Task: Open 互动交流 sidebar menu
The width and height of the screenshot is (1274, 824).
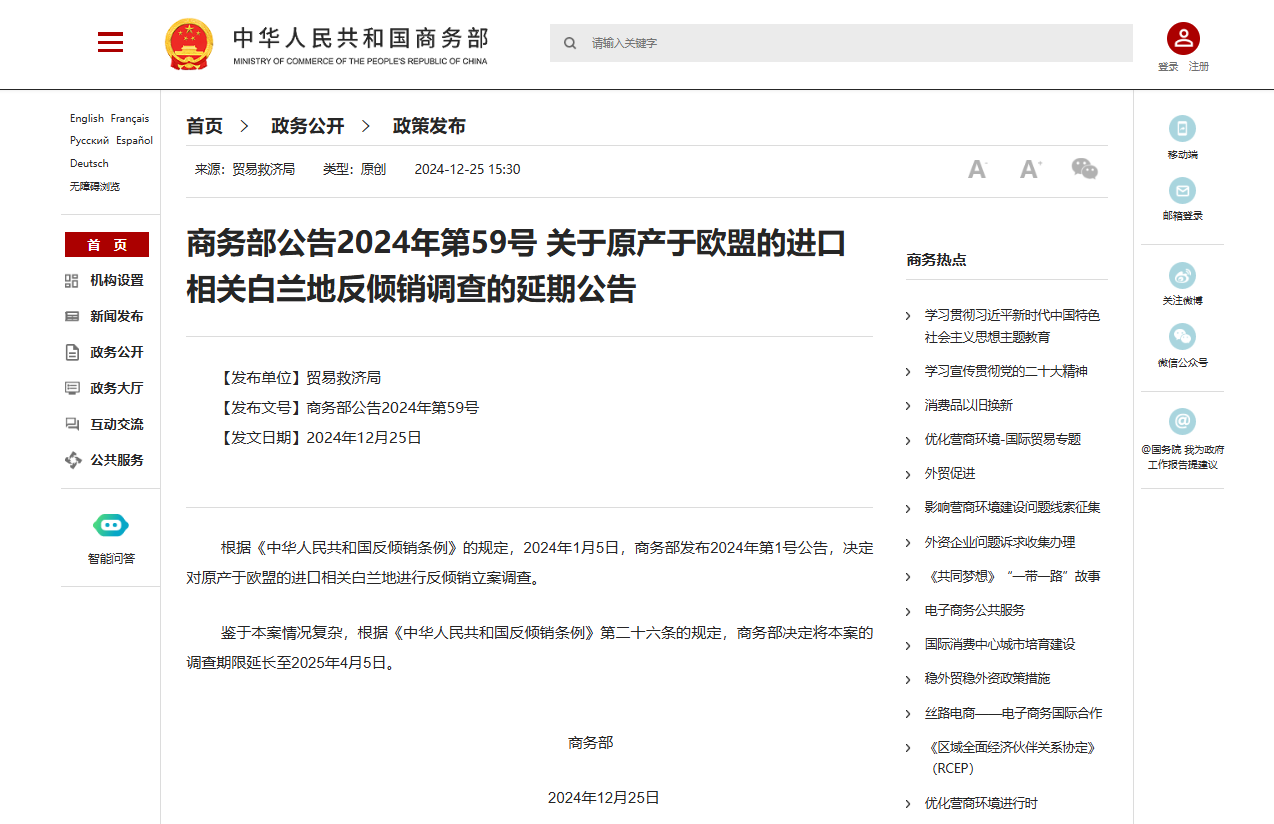Action: (117, 424)
